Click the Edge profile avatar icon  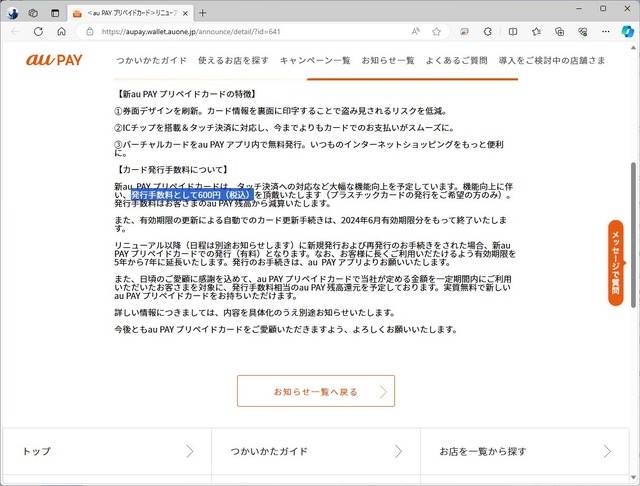coord(12,13)
